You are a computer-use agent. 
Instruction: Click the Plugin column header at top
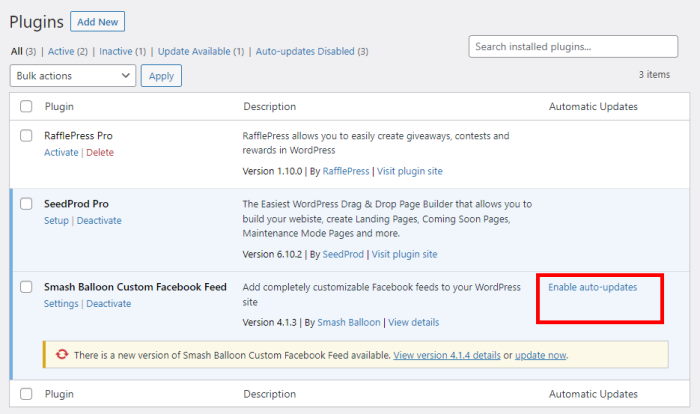pyautogui.click(x=59, y=106)
